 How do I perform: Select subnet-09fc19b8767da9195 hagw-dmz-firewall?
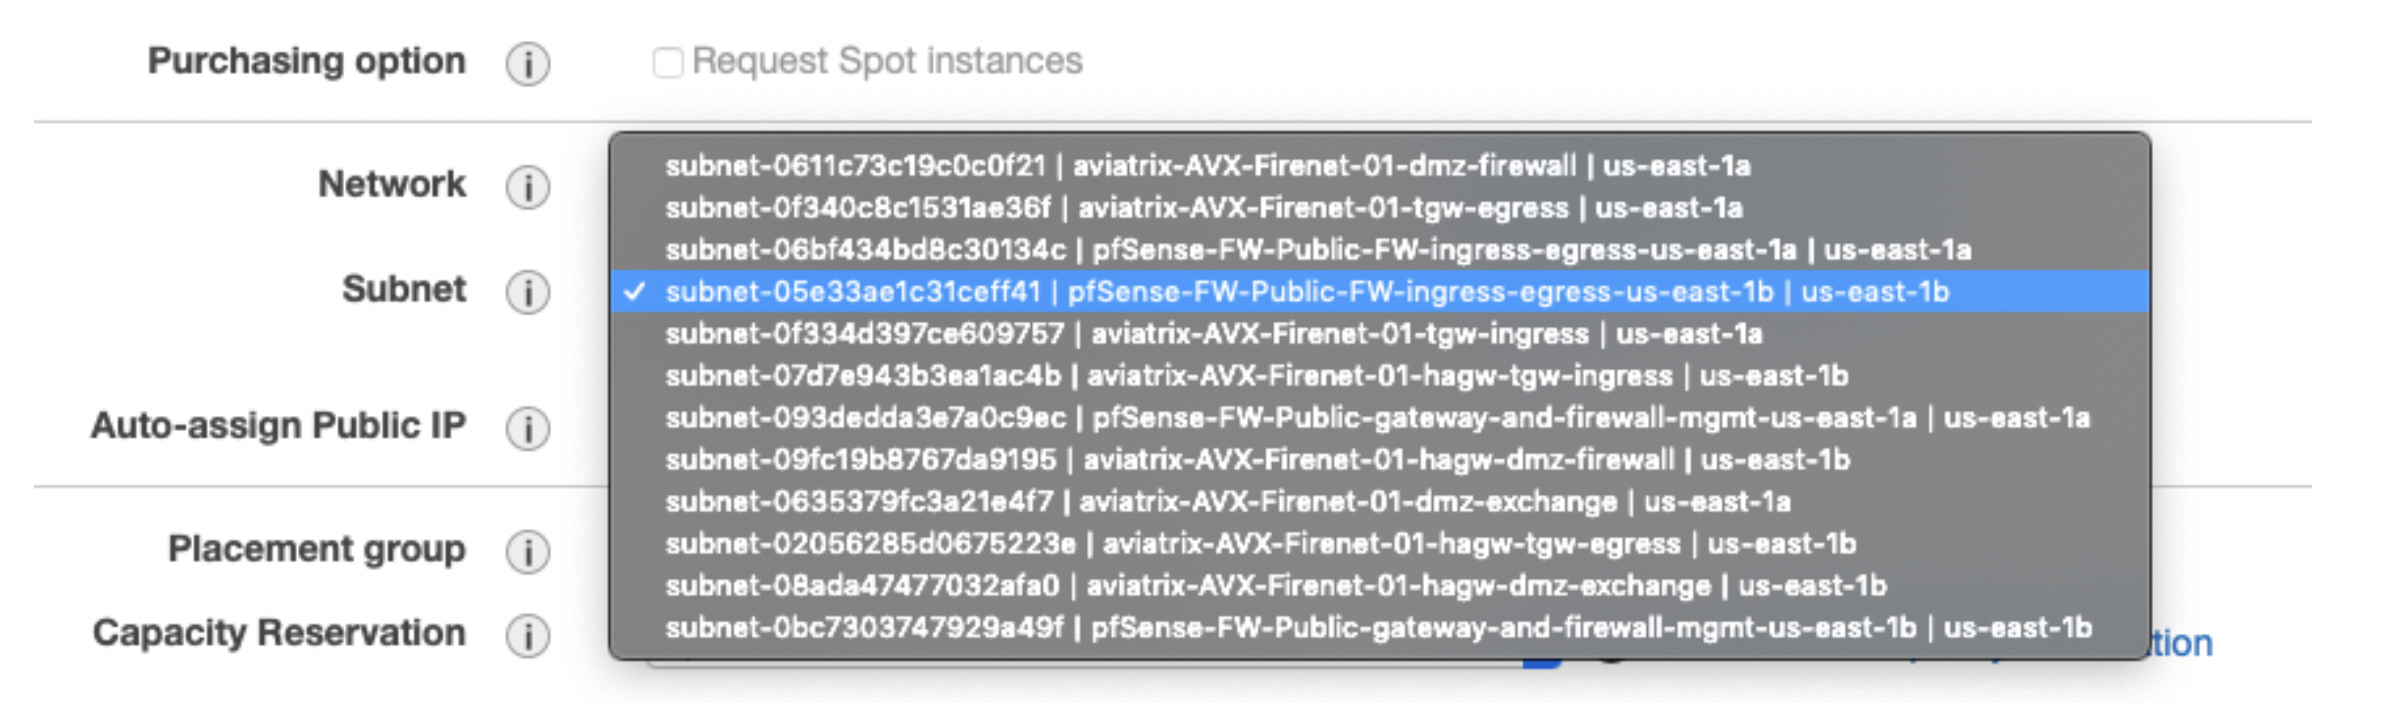tap(1257, 460)
